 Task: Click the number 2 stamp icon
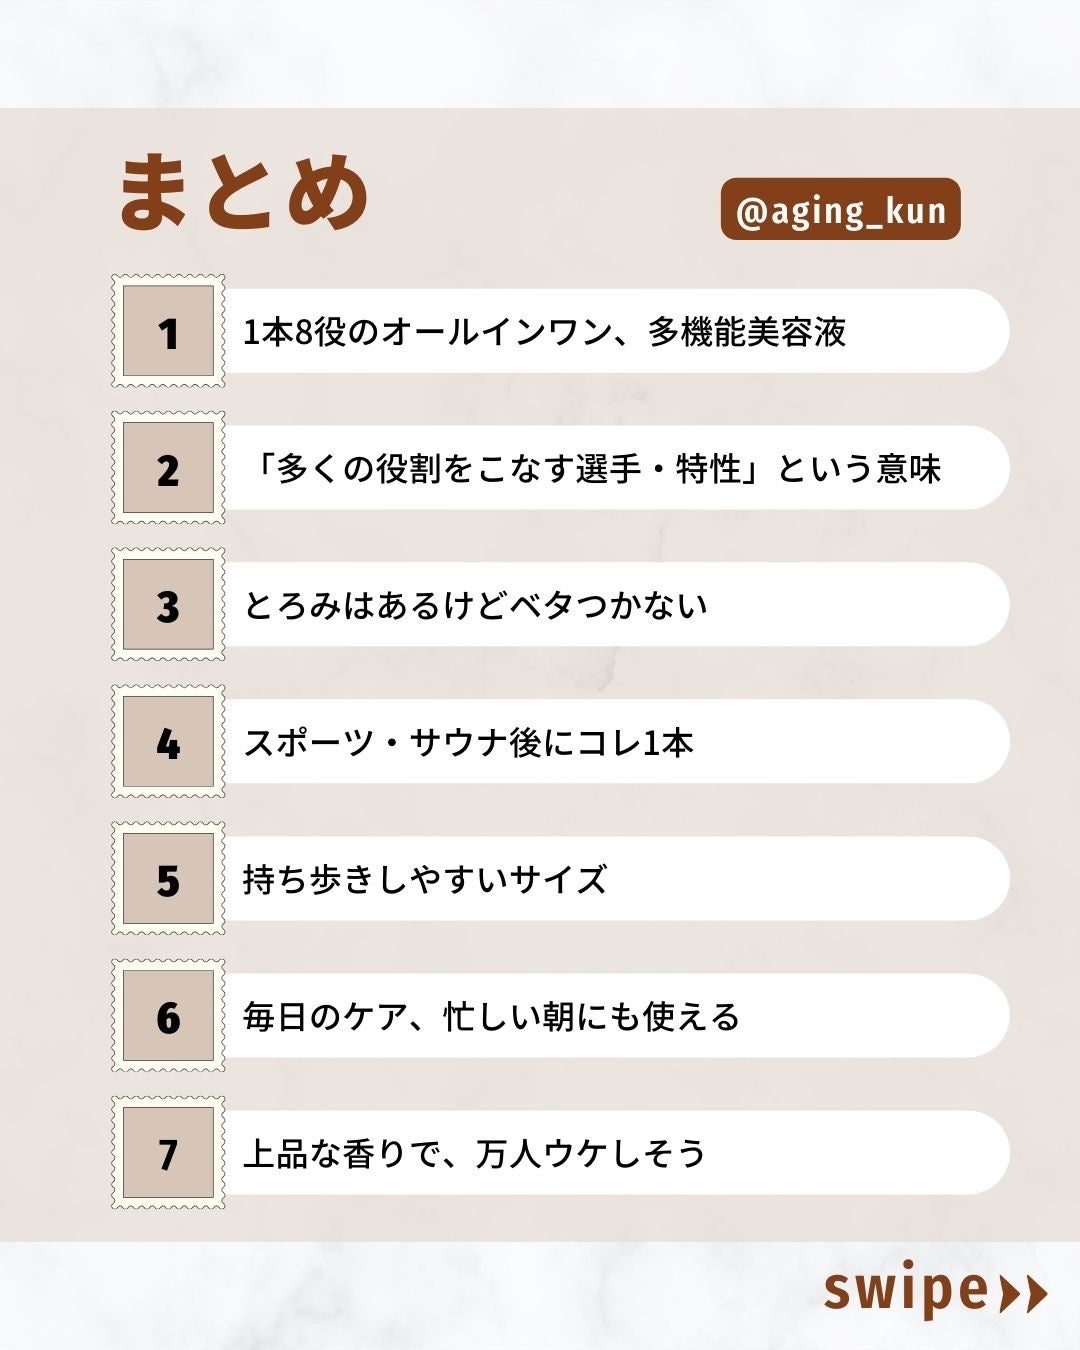pyautogui.click(x=168, y=468)
